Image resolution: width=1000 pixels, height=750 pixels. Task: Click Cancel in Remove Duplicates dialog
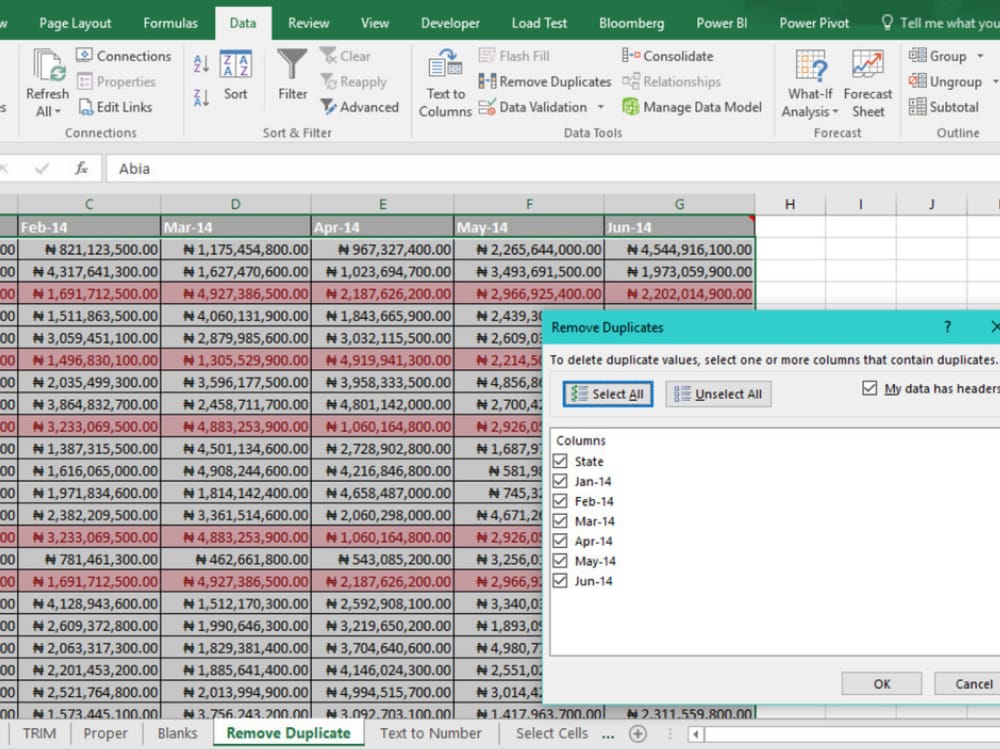969,684
